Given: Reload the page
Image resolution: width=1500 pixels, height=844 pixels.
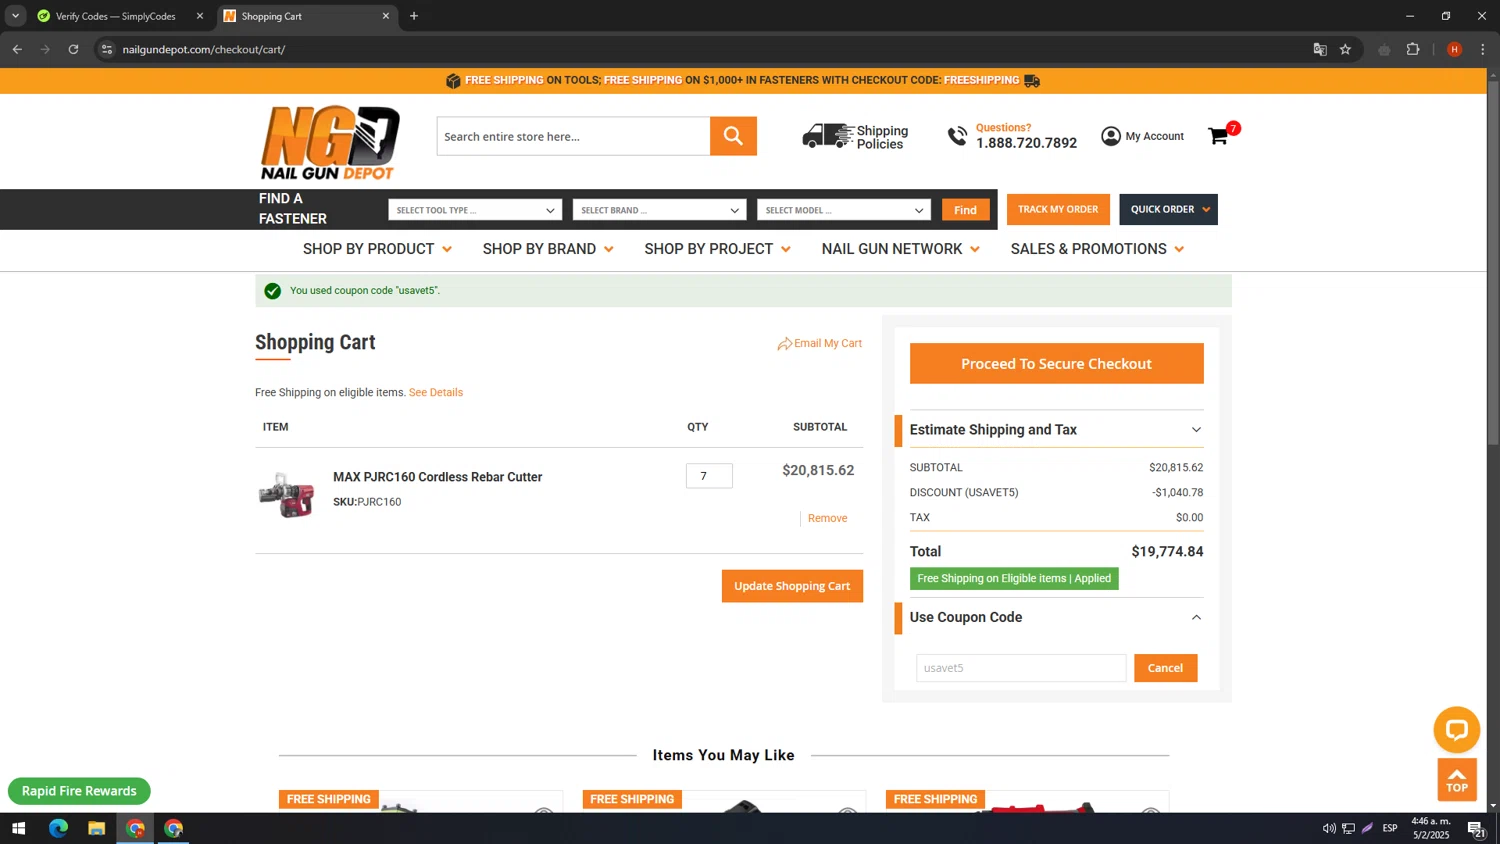Looking at the screenshot, I should (73, 49).
